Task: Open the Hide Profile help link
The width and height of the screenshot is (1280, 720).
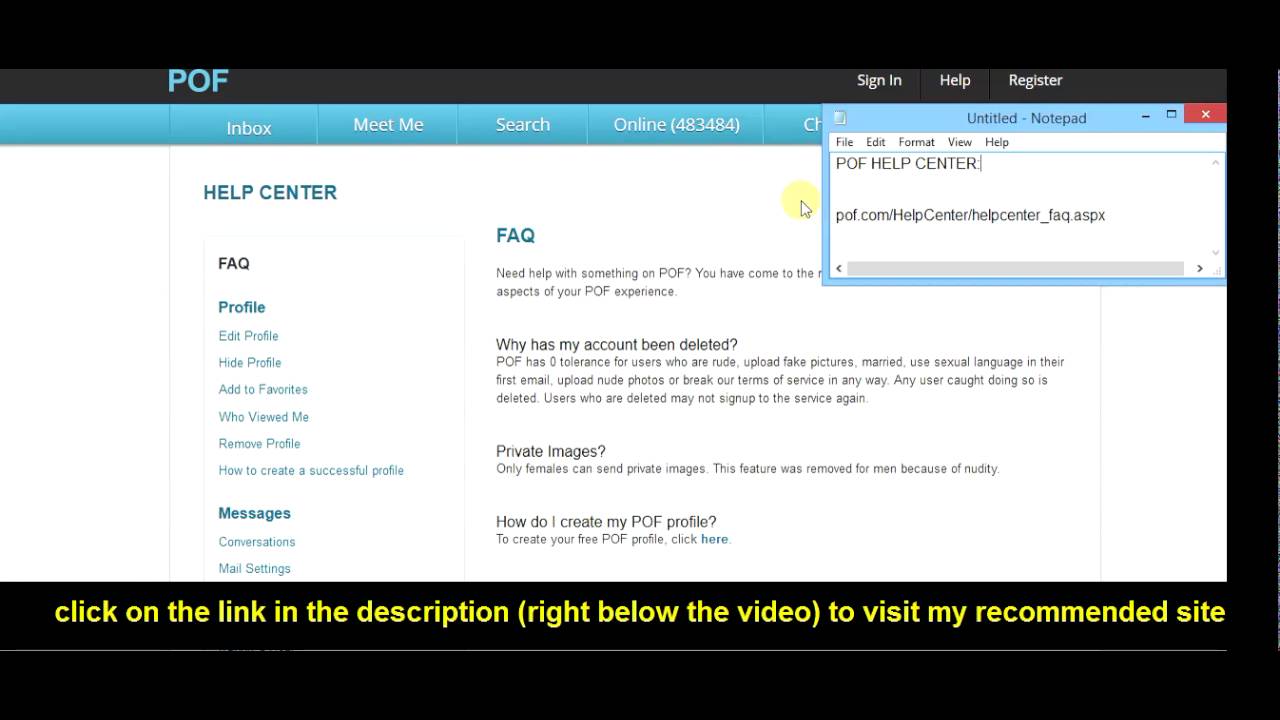Action: click(250, 363)
